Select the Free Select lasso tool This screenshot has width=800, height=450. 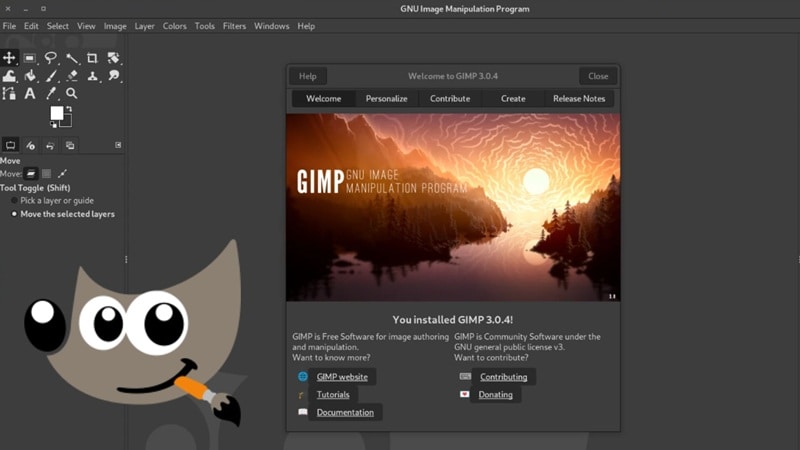[51, 58]
